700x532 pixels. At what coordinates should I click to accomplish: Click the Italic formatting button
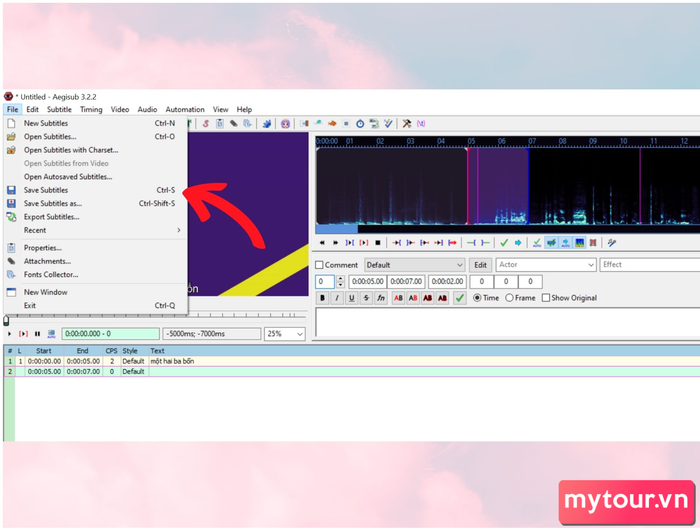click(337, 298)
